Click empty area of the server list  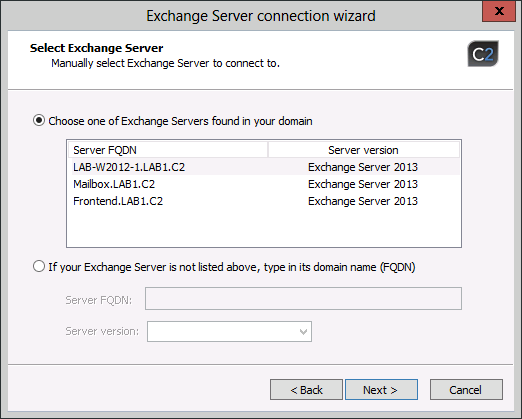264,228
